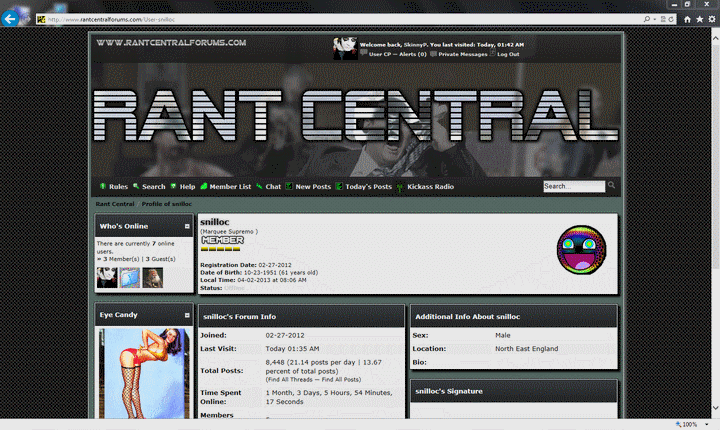Click snilloc's rainbow smiley avatar
Image resolution: width=720 pixels, height=430 pixels.
[581, 249]
